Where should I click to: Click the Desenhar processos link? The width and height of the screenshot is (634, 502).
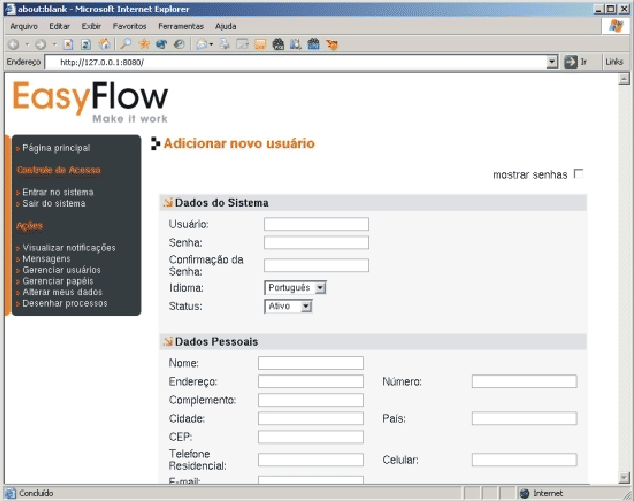(65, 303)
